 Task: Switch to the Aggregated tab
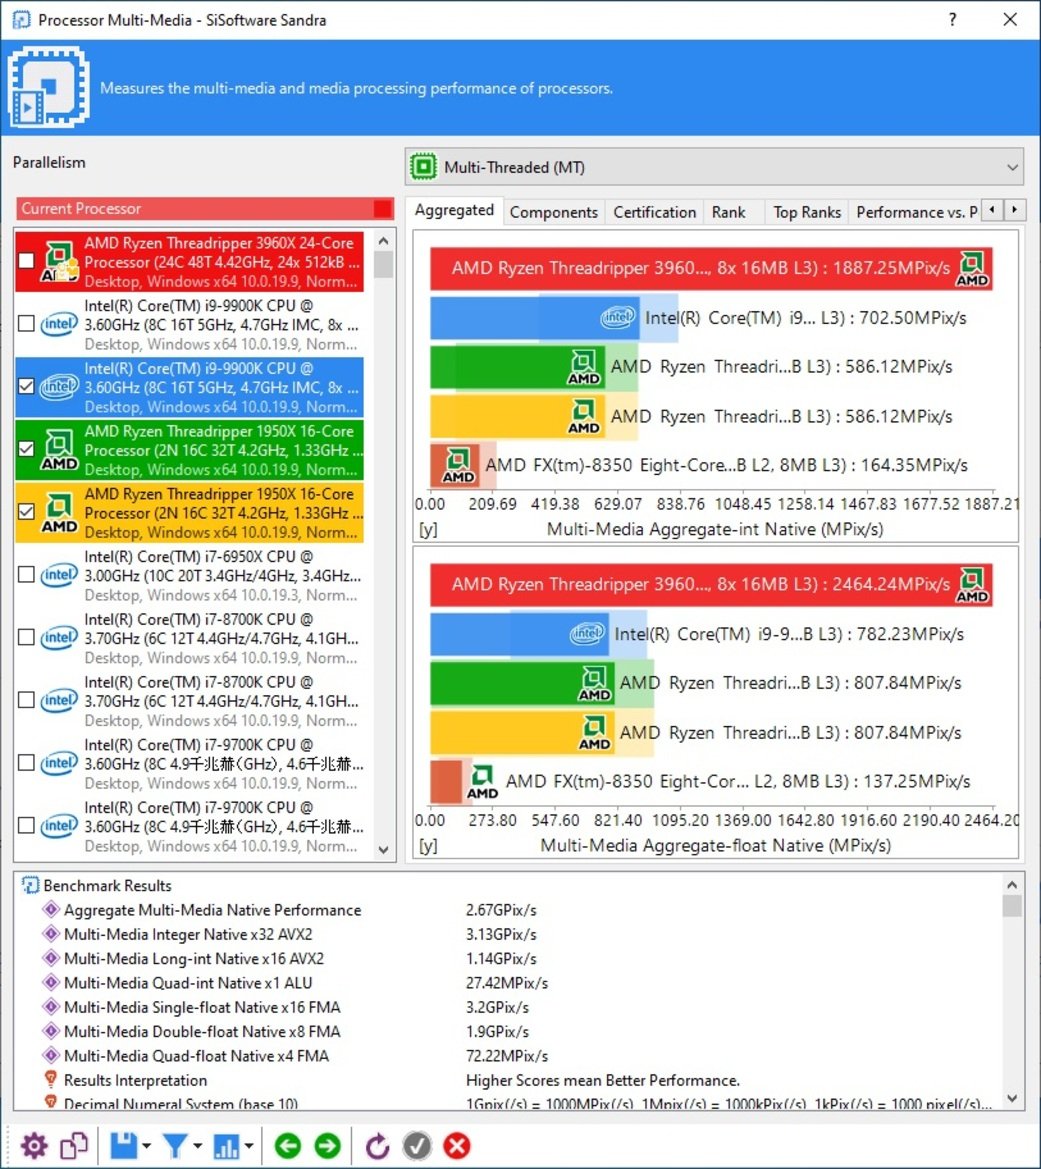coord(454,210)
